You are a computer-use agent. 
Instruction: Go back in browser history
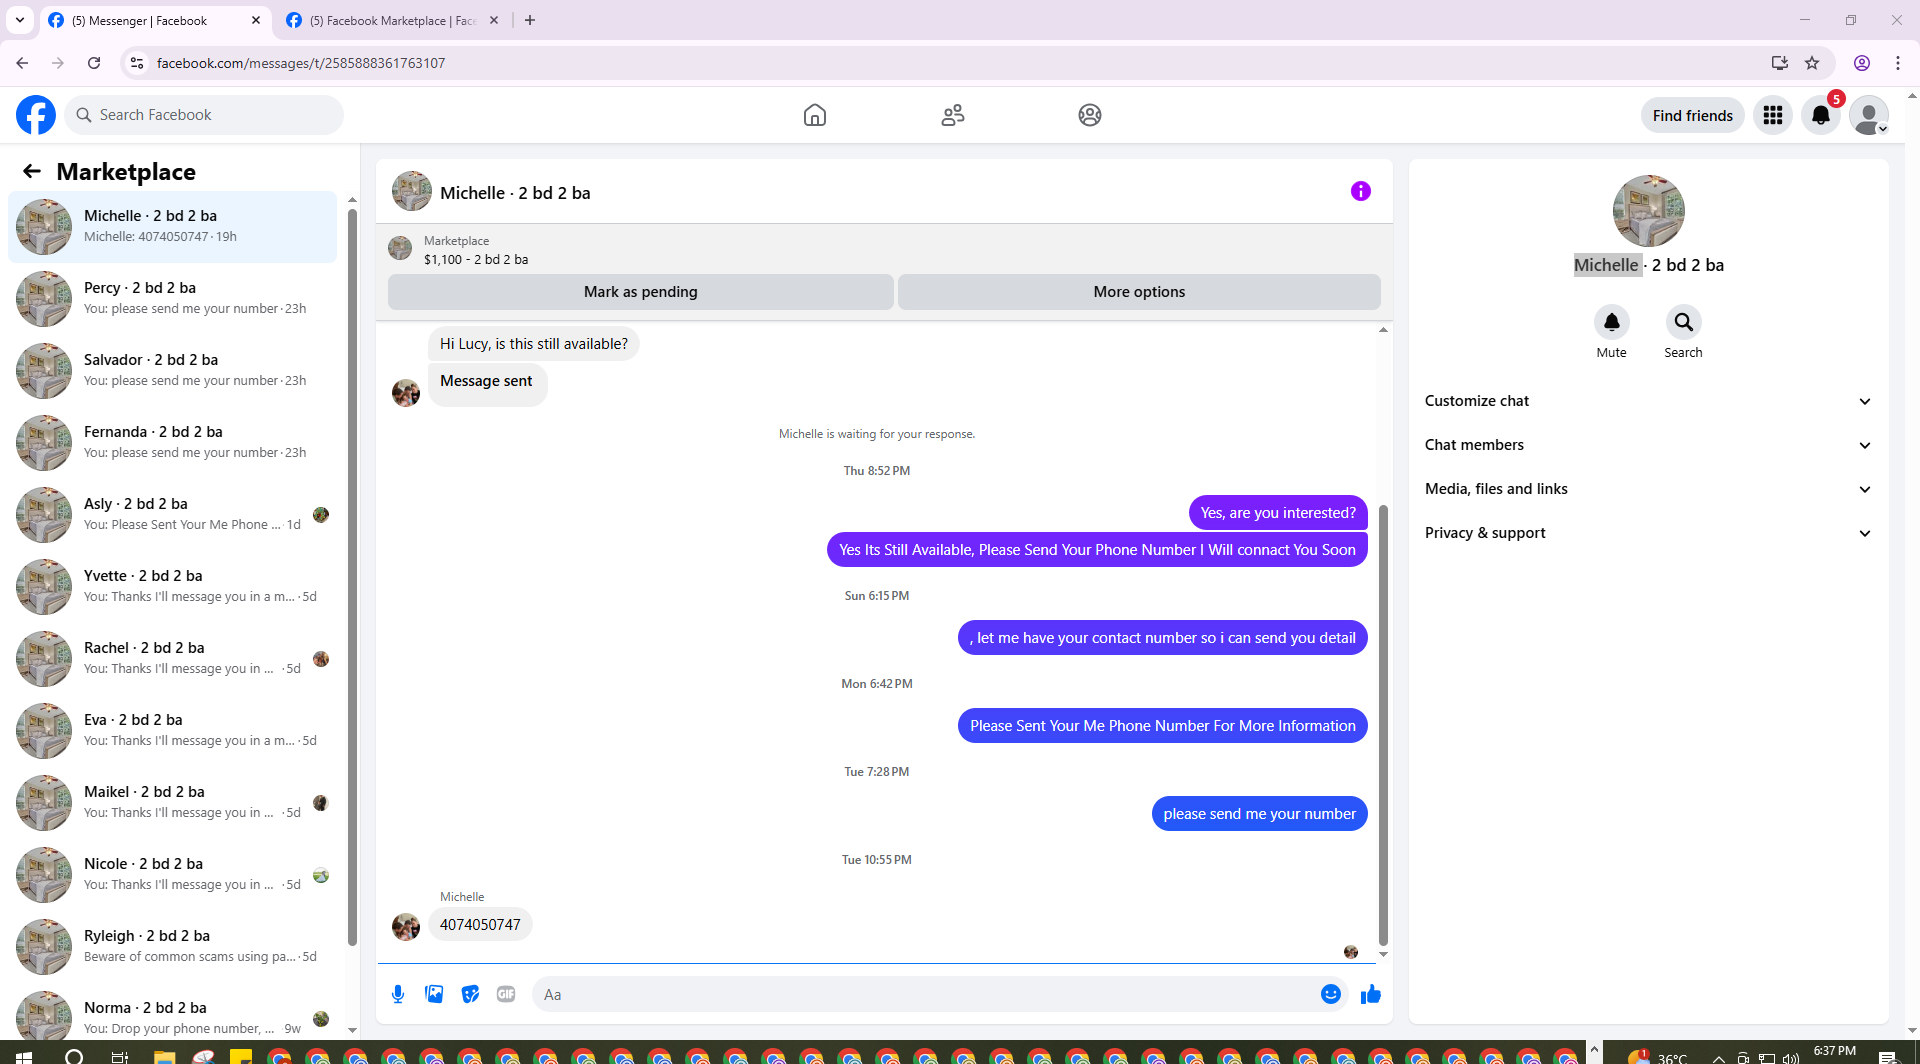click(x=22, y=63)
